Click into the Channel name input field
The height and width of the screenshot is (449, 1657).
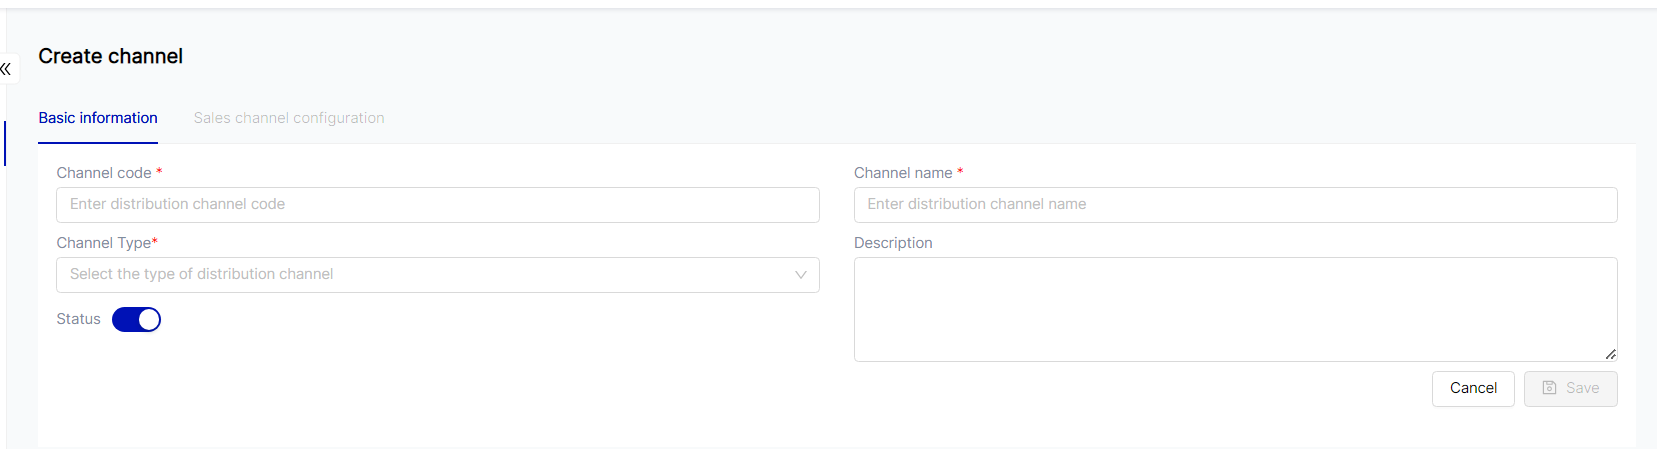tap(1235, 205)
